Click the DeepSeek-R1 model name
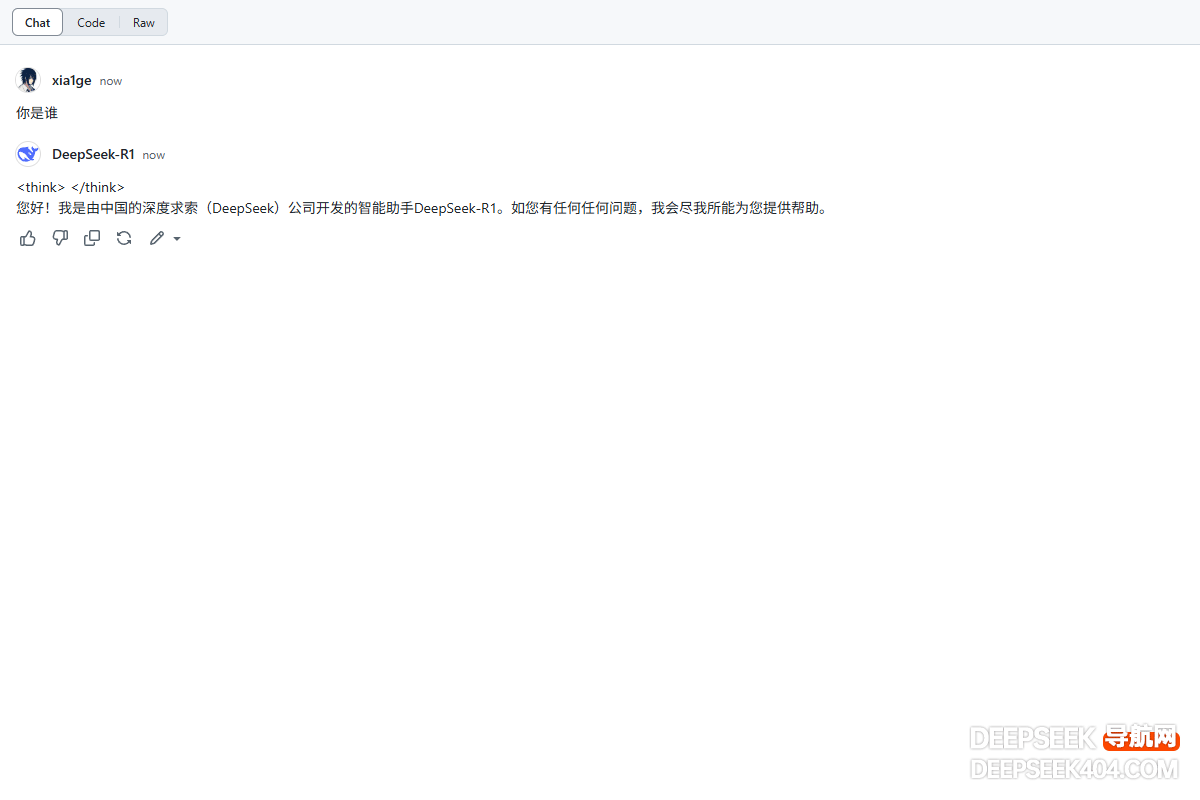The height and width of the screenshot is (800, 1200). [x=93, y=155]
